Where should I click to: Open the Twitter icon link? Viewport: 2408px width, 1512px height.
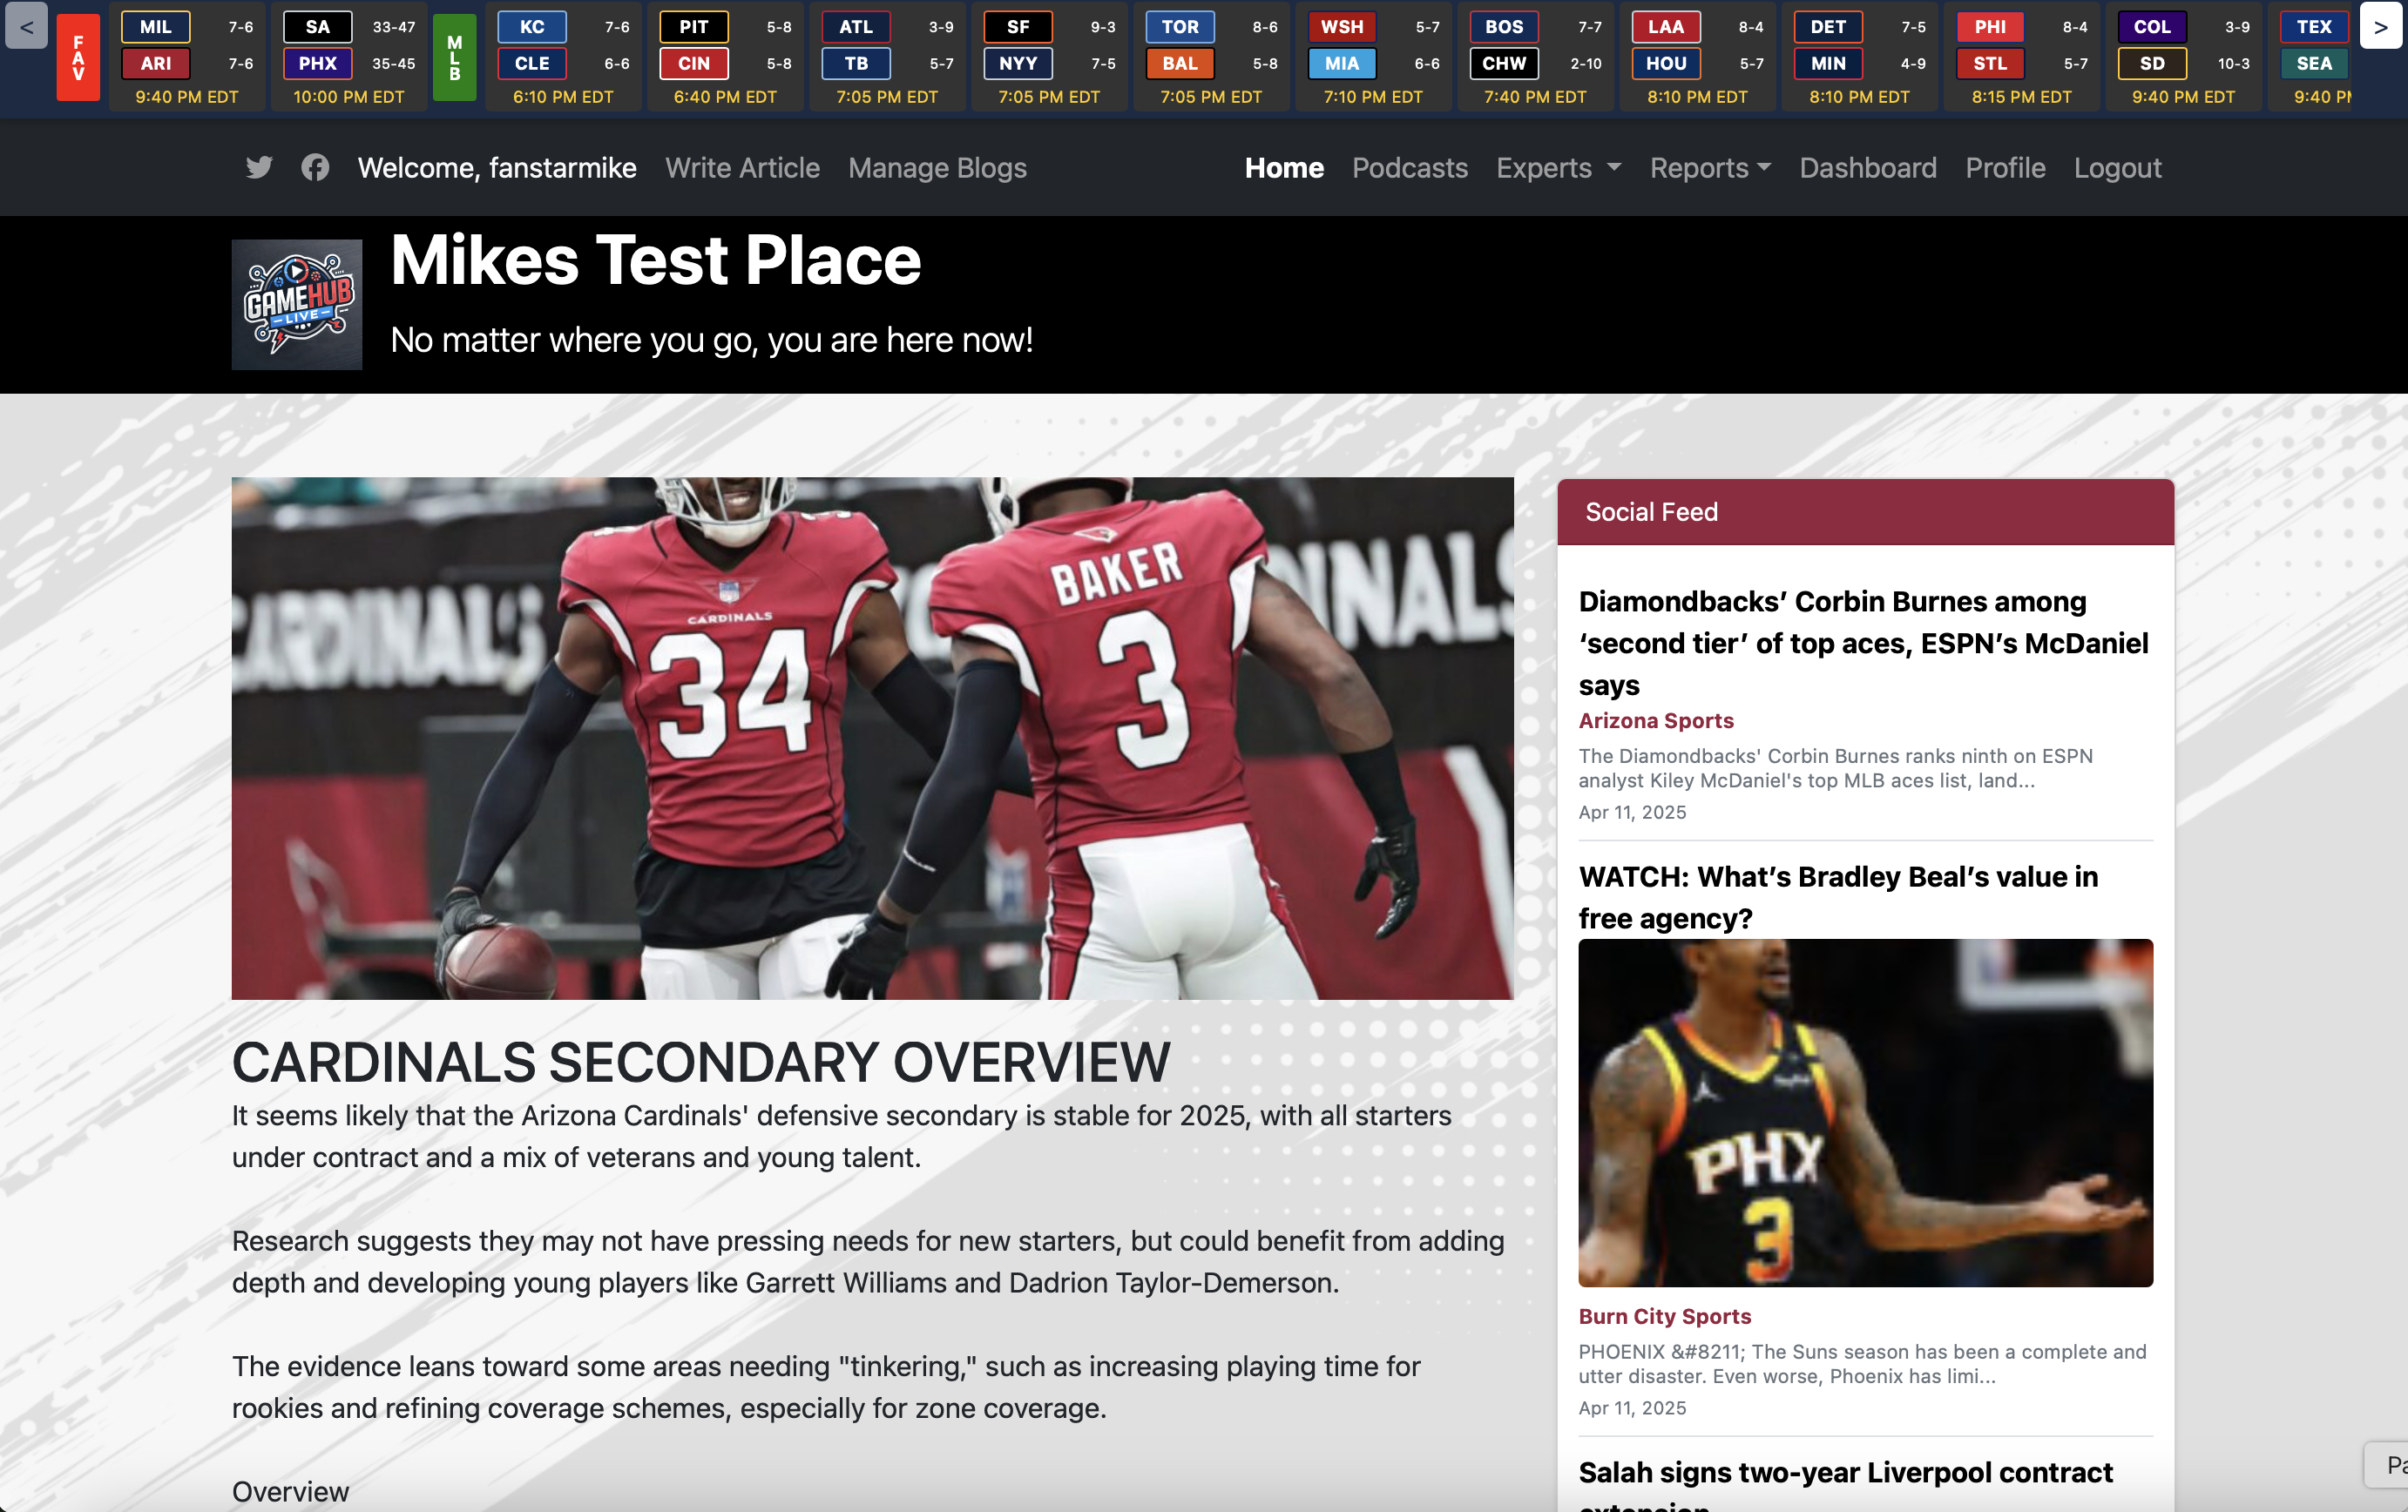(259, 167)
